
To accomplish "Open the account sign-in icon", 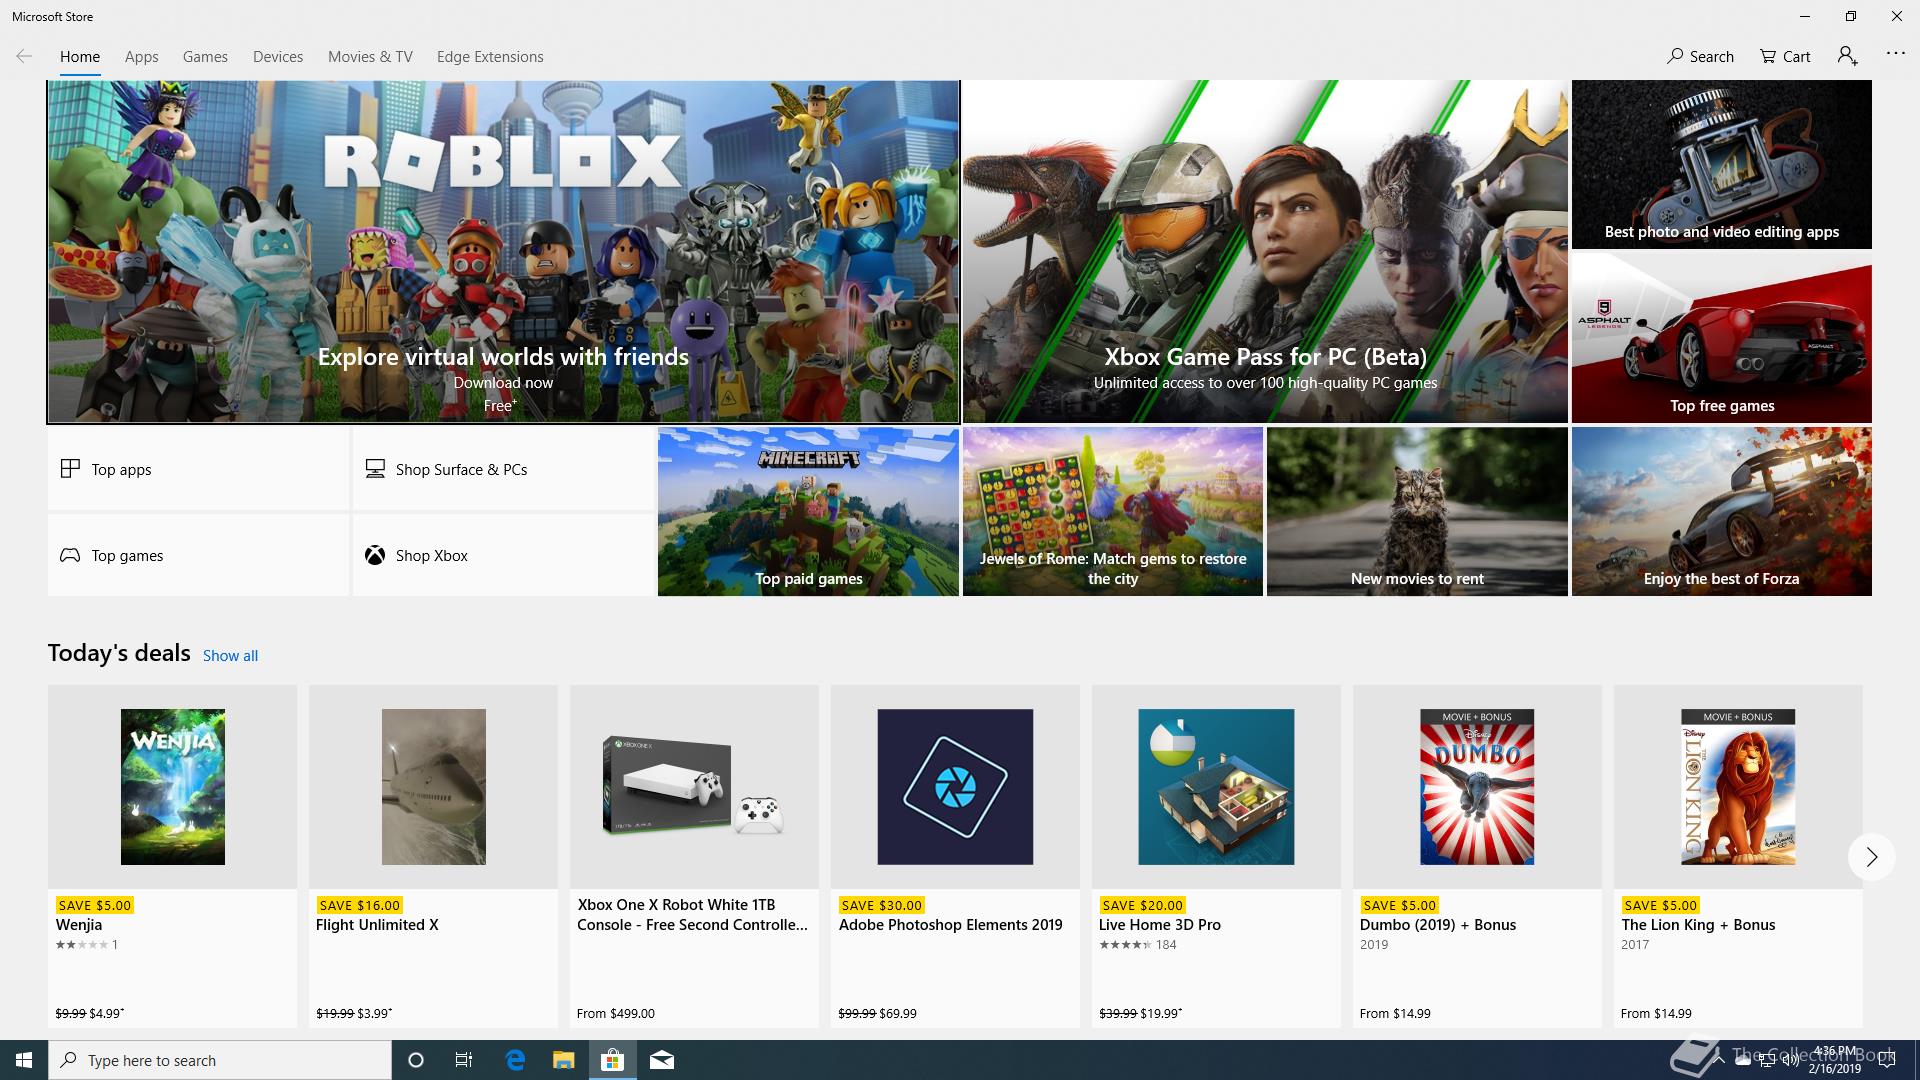I will tap(1847, 56).
